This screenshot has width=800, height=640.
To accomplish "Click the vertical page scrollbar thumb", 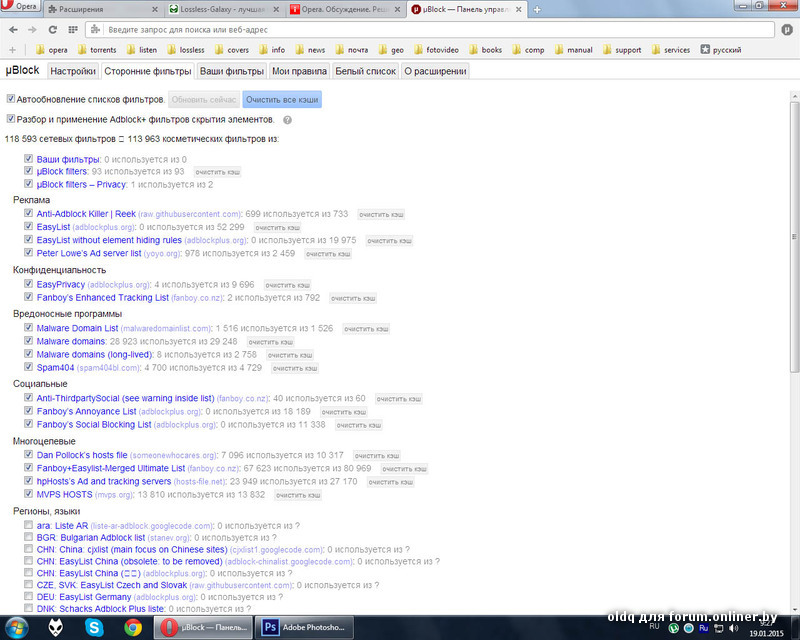I will click(x=794, y=236).
